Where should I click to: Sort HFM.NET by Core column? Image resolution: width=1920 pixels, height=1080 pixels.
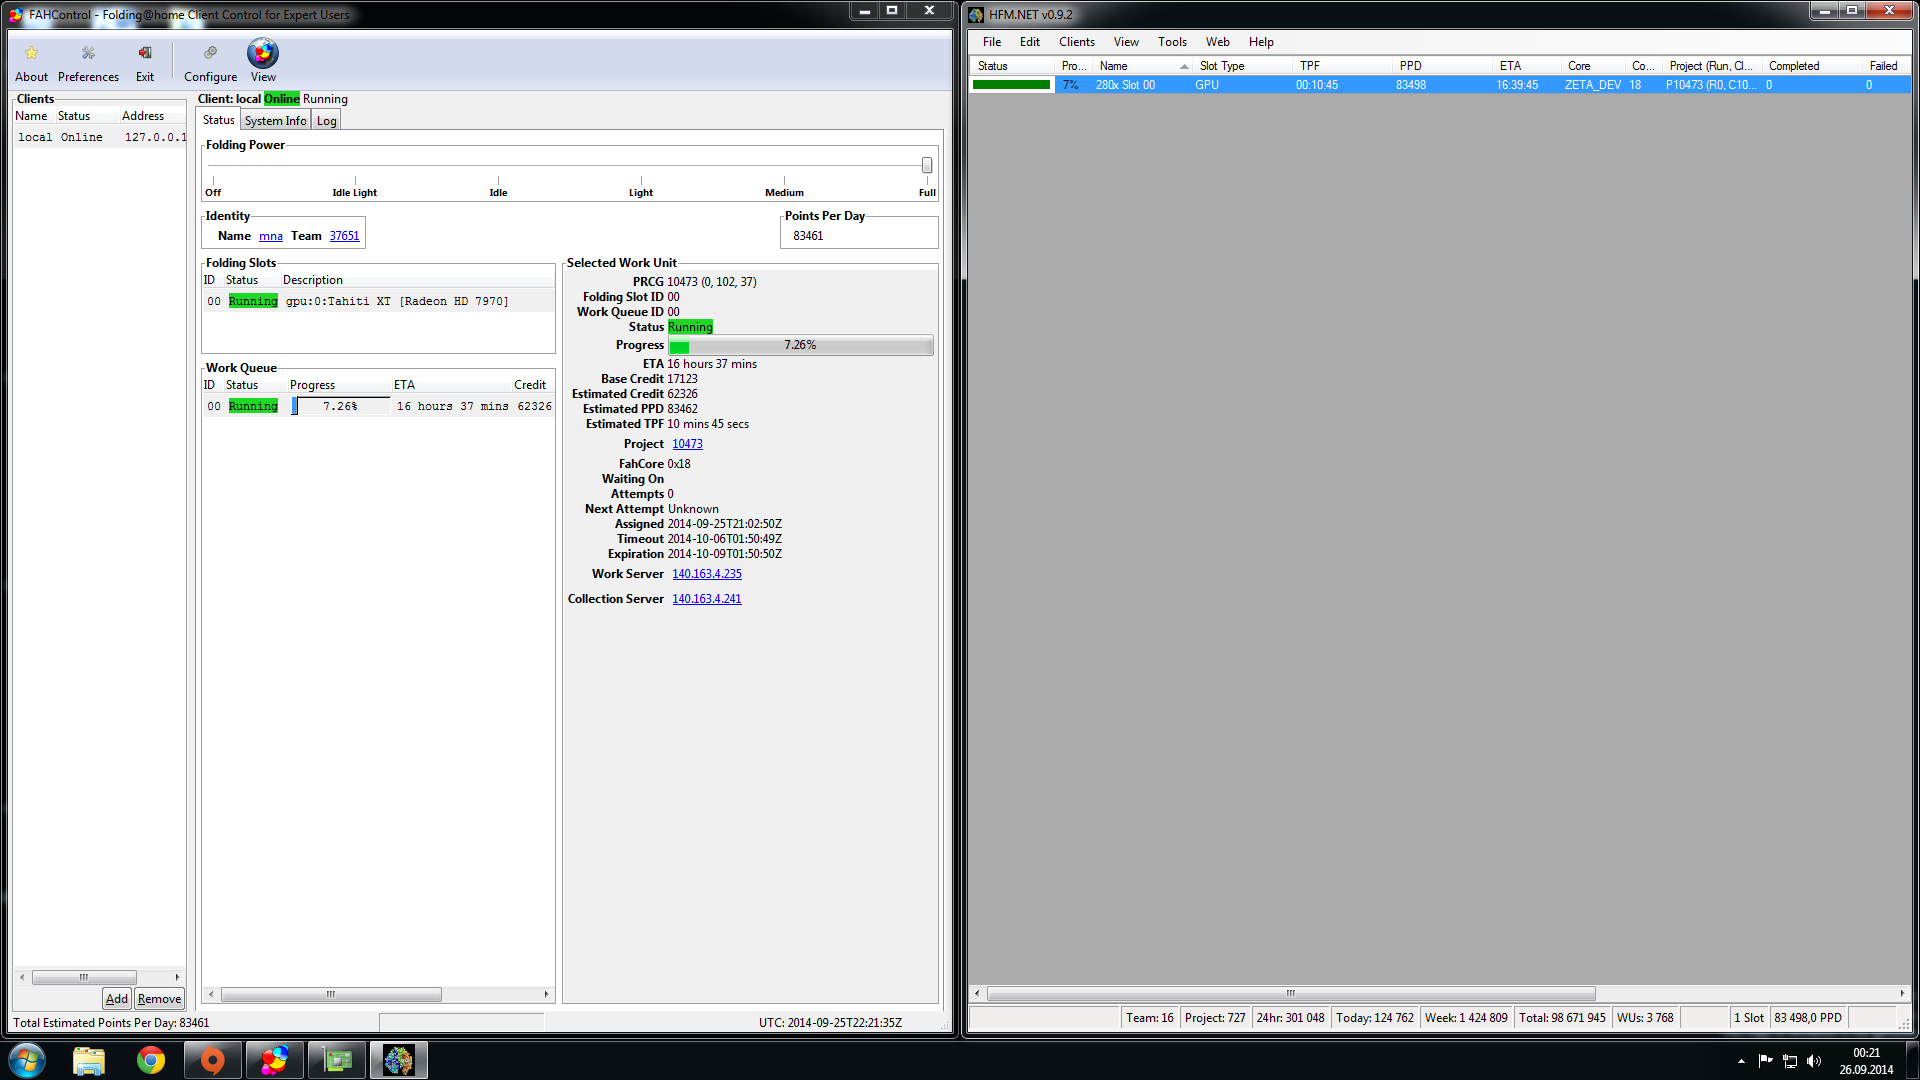[1594, 66]
